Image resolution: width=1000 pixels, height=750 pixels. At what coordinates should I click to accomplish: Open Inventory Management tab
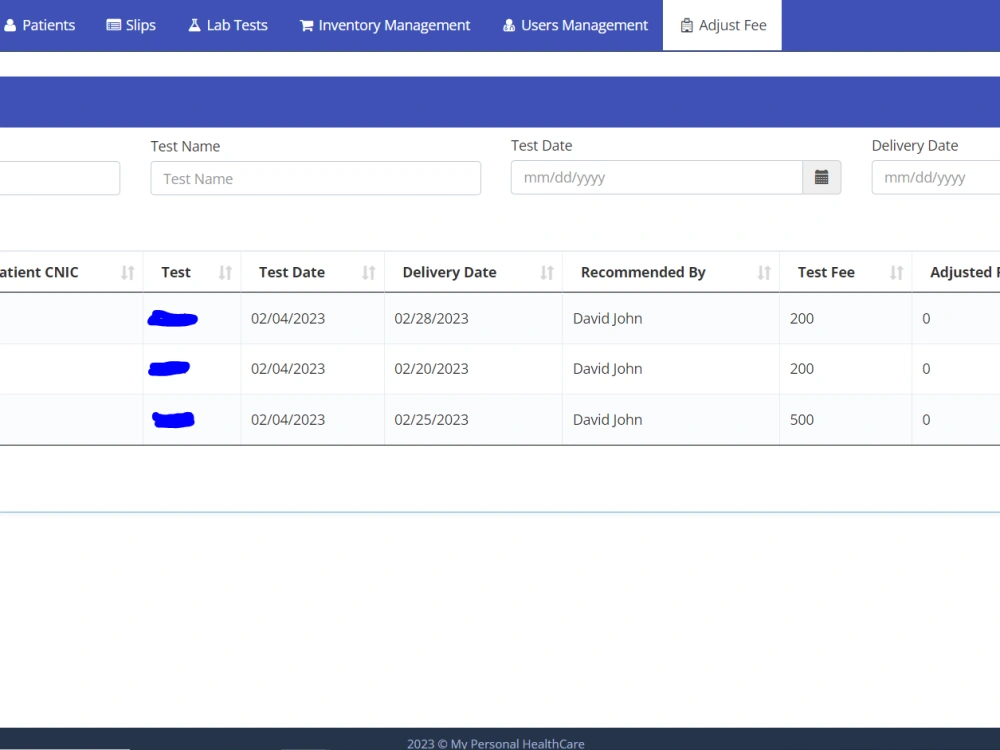tap(385, 26)
